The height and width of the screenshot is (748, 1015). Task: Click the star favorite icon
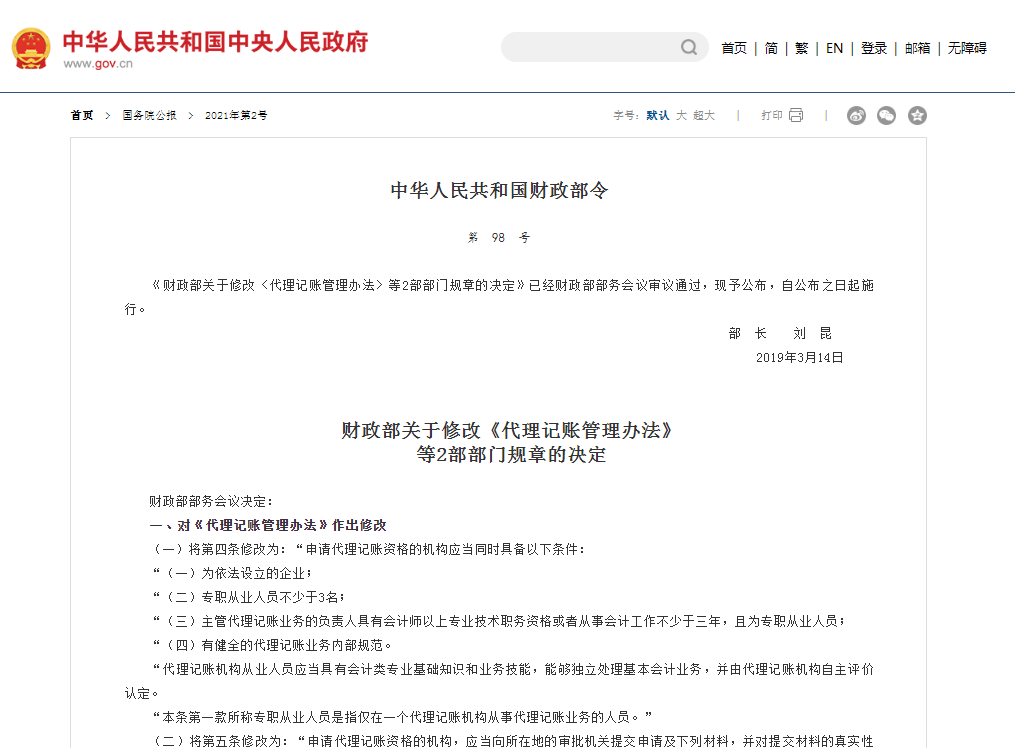[x=917, y=115]
